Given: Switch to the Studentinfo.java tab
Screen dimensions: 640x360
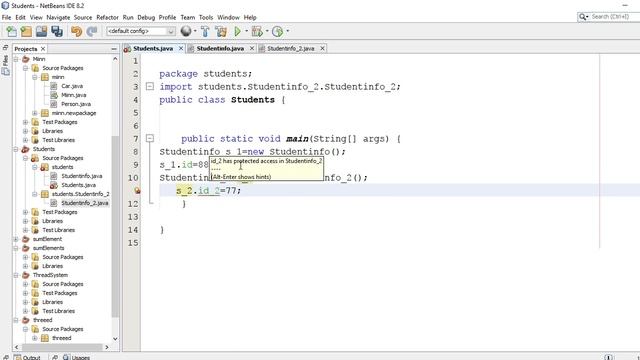Looking at the screenshot, I should (x=220, y=49).
